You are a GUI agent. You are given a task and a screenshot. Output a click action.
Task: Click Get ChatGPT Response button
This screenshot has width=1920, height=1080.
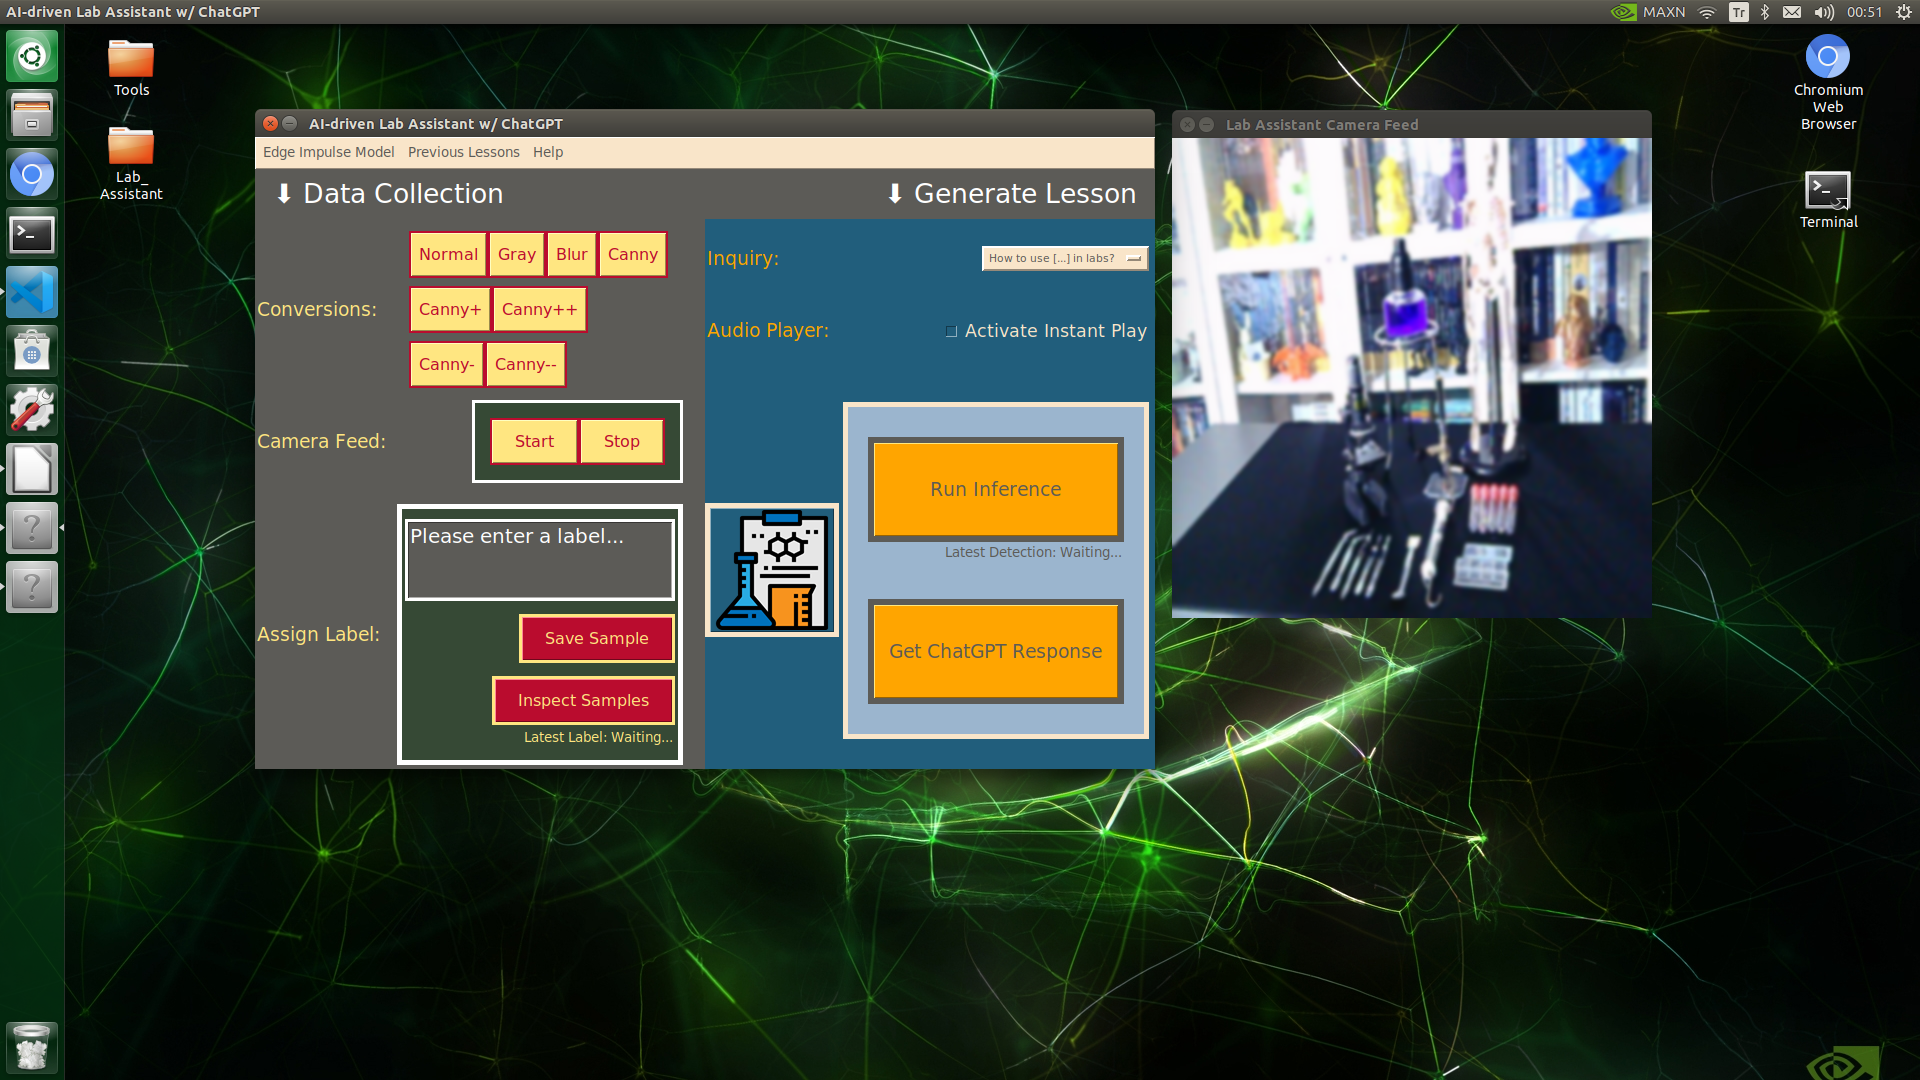996,651
